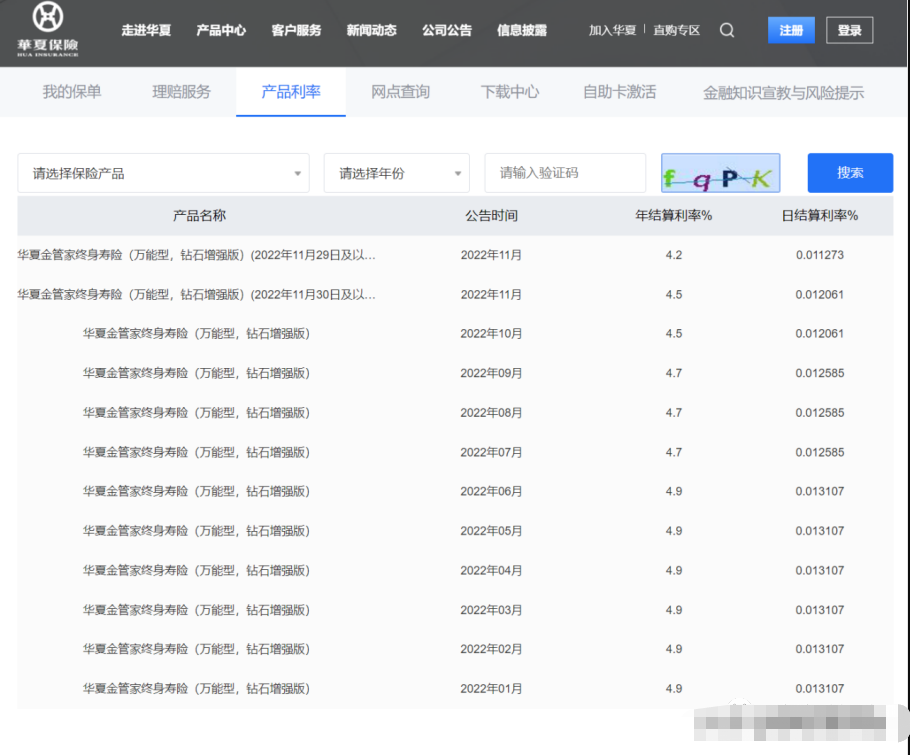Open 新闻动态 menu
This screenshot has width=910, height=755.
coord(371,30)
